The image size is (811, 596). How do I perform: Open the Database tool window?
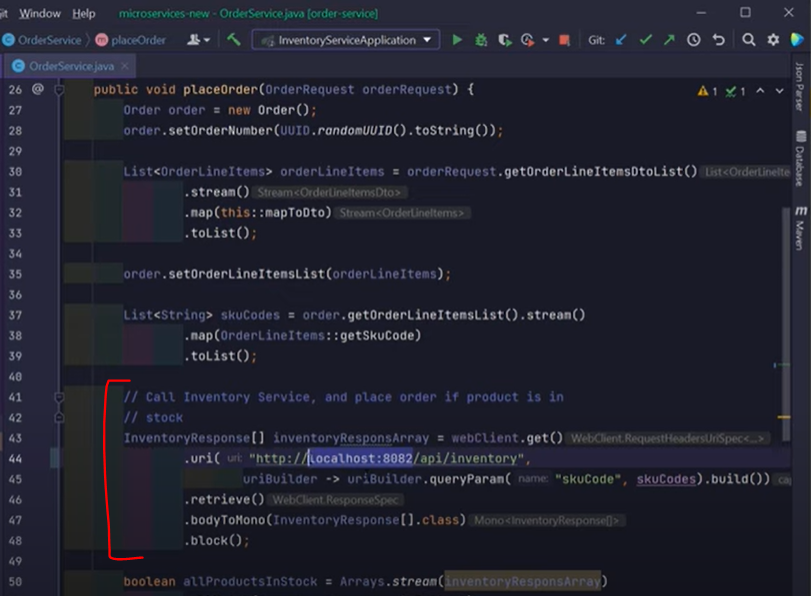tap(800, 158)
